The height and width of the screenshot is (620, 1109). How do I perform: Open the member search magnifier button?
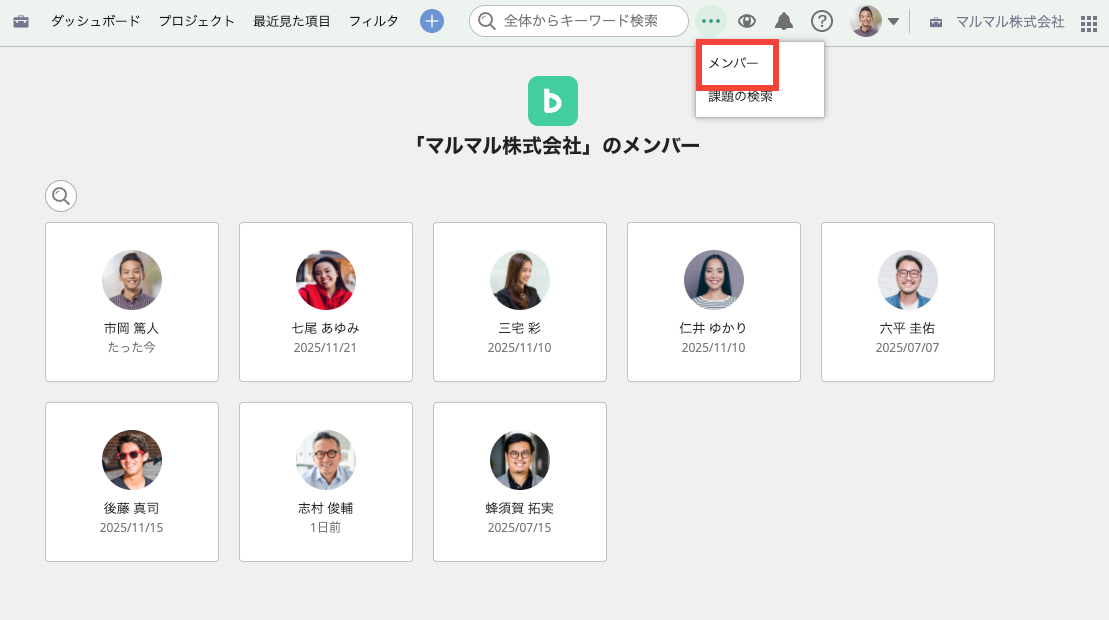tap(61, 196)
